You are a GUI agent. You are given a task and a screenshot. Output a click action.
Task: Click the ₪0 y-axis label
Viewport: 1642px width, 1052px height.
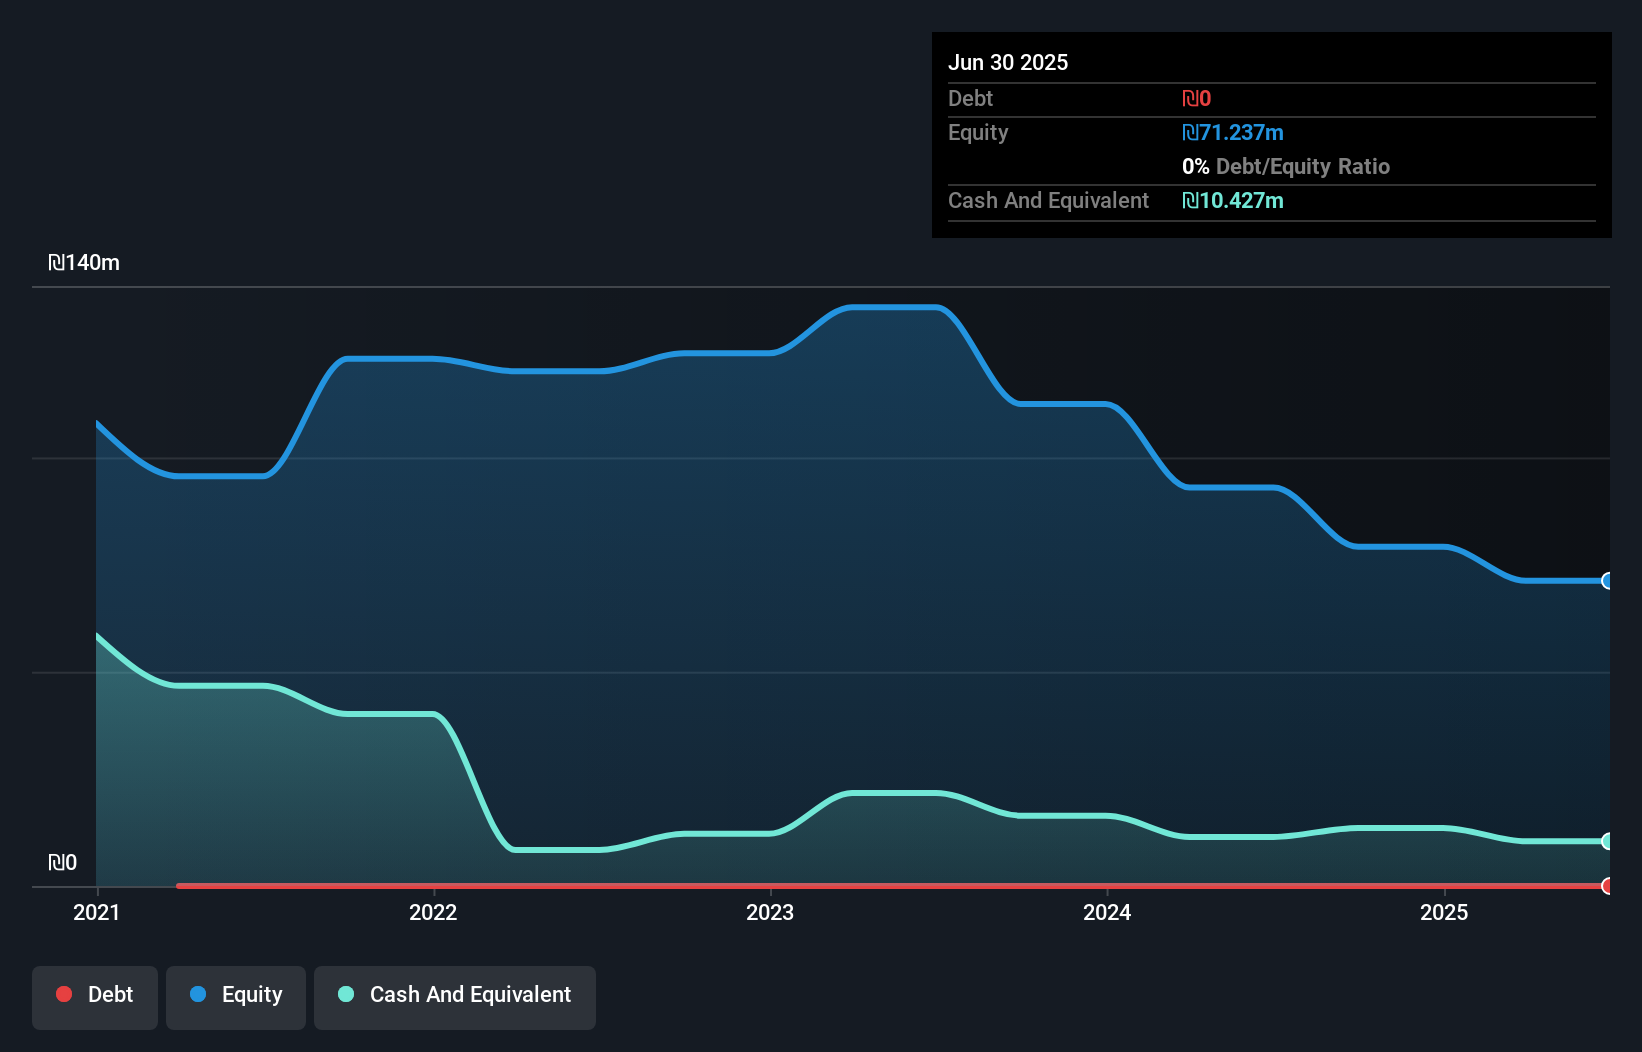[62, 863]
